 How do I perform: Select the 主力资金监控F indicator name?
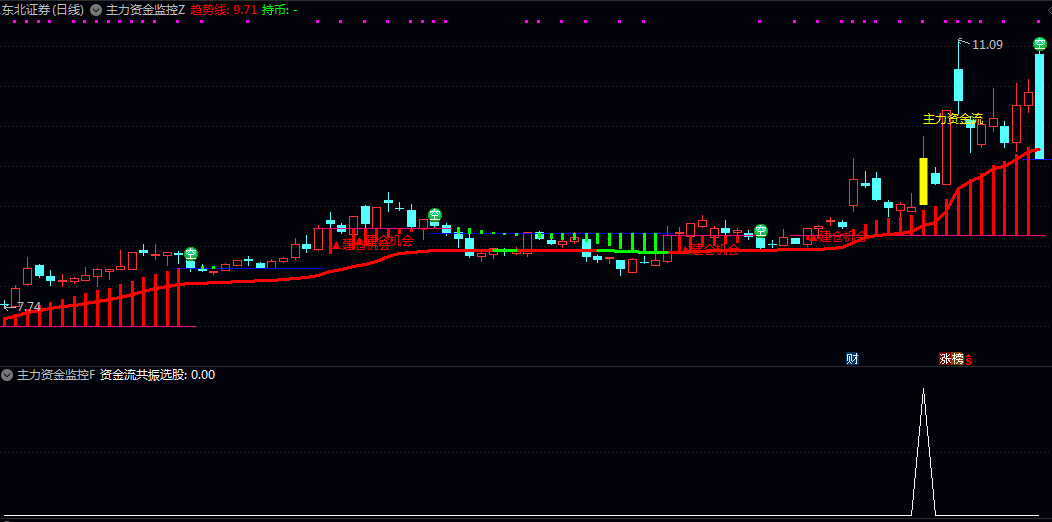click(55, 375)
